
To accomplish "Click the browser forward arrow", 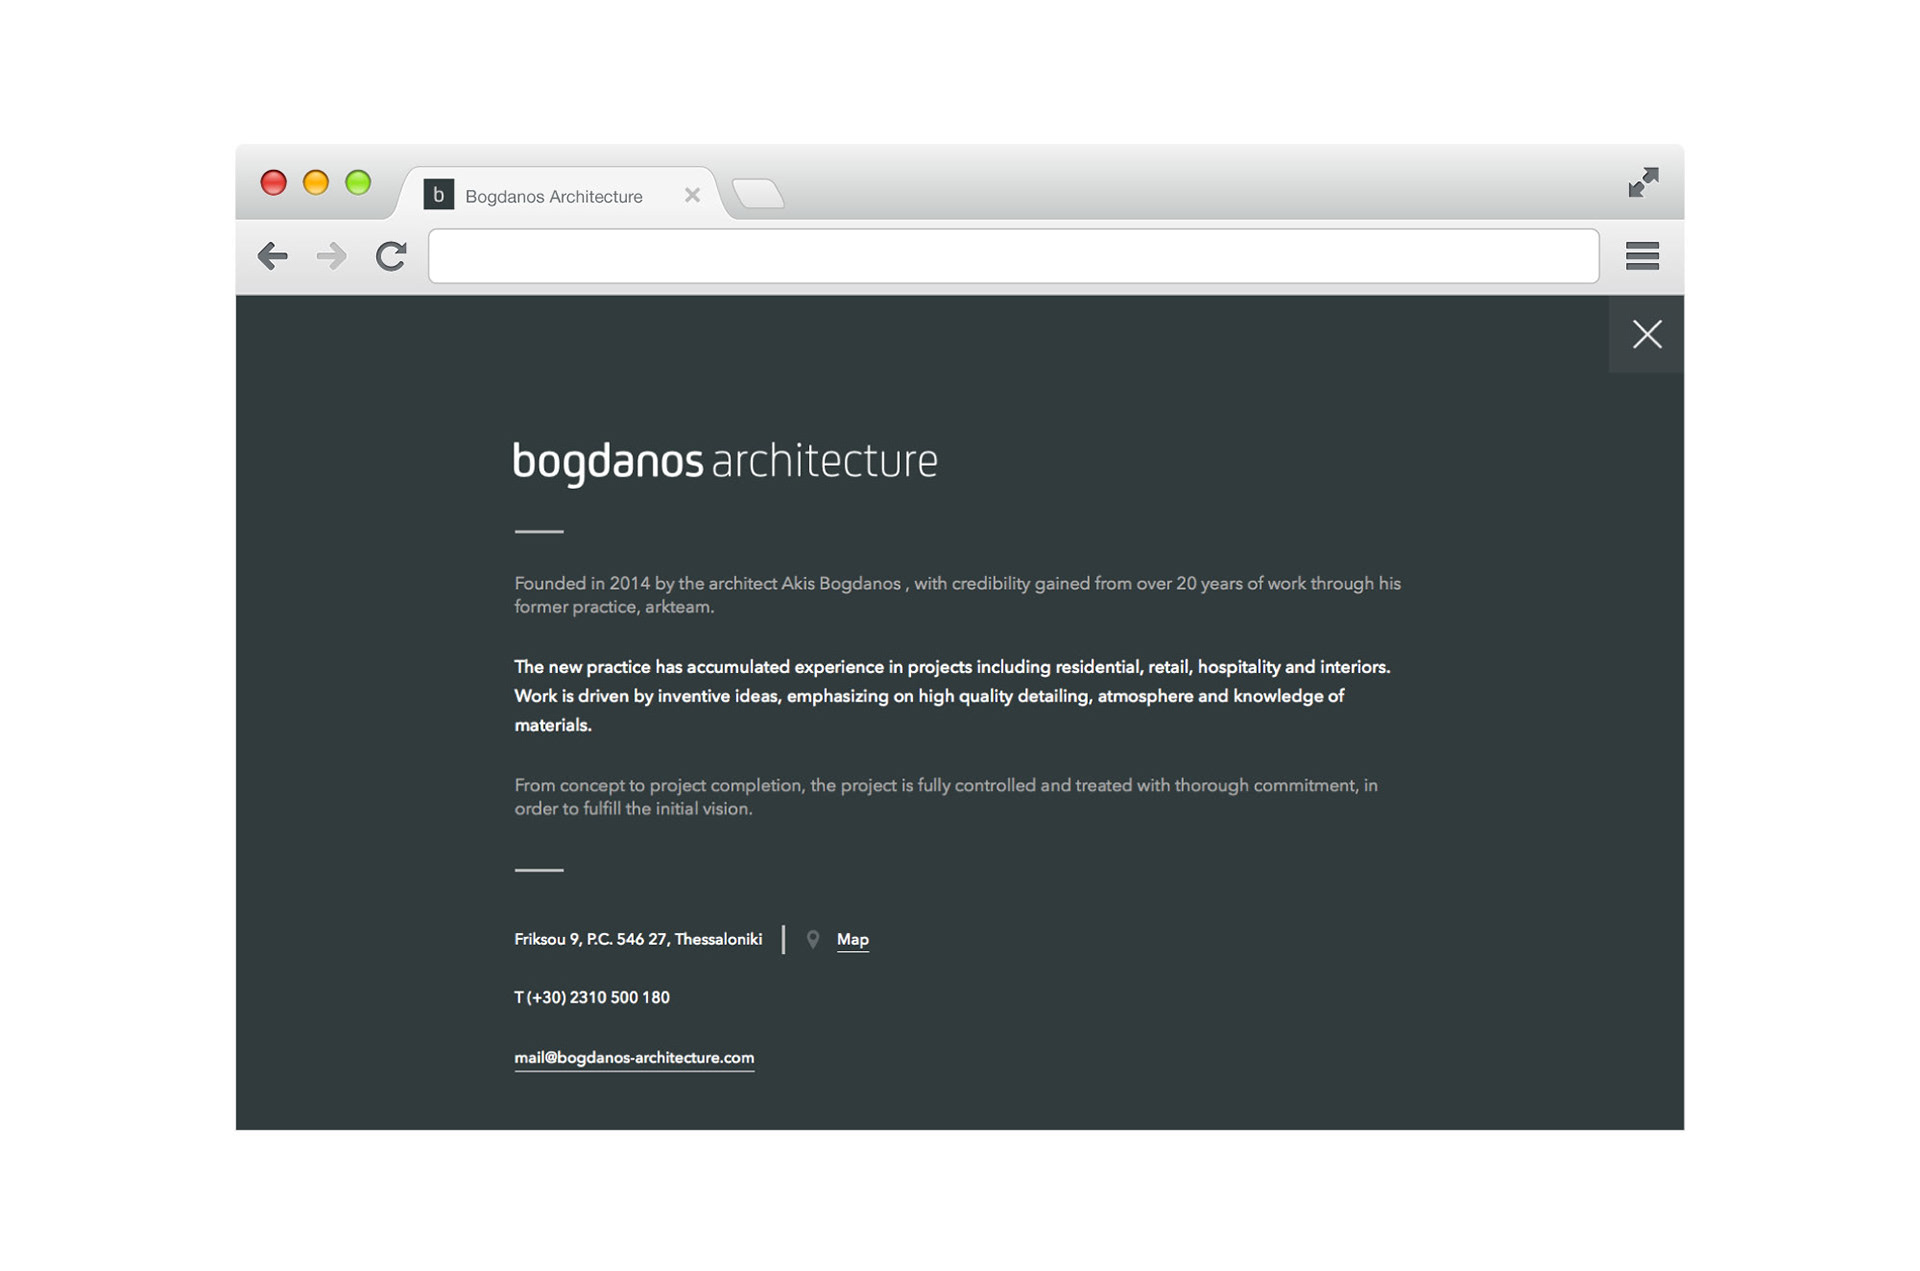I will click(331, 256).
